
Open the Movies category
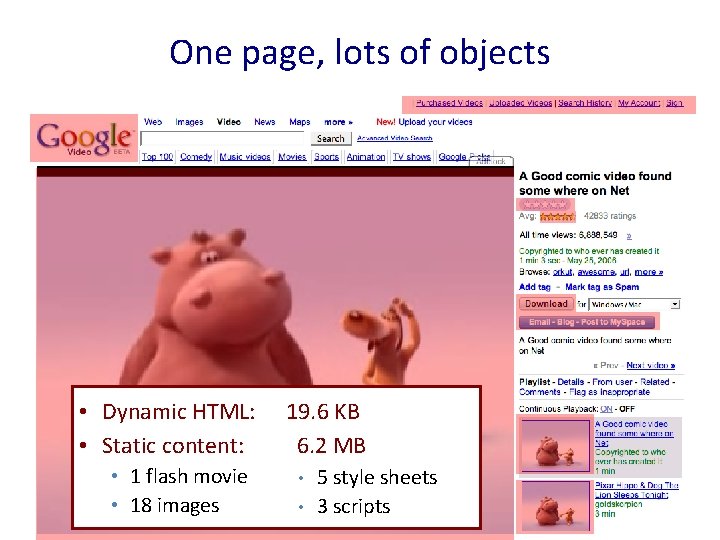click(x=292, y=157)
